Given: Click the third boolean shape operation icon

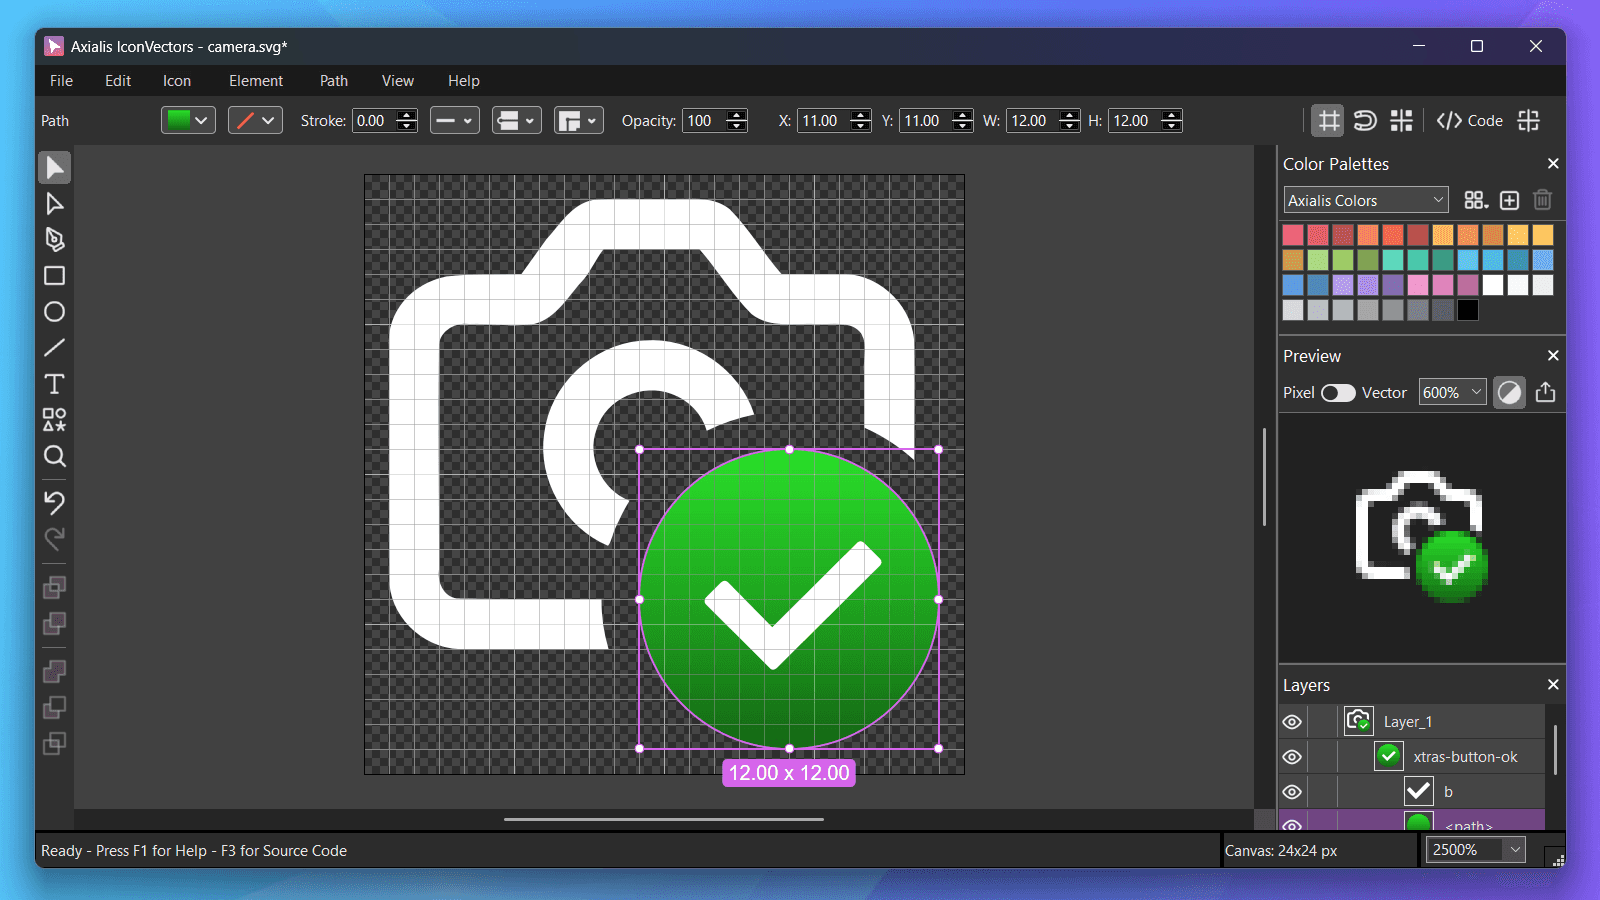Looking at the screenshot, I should click(55, 671).
